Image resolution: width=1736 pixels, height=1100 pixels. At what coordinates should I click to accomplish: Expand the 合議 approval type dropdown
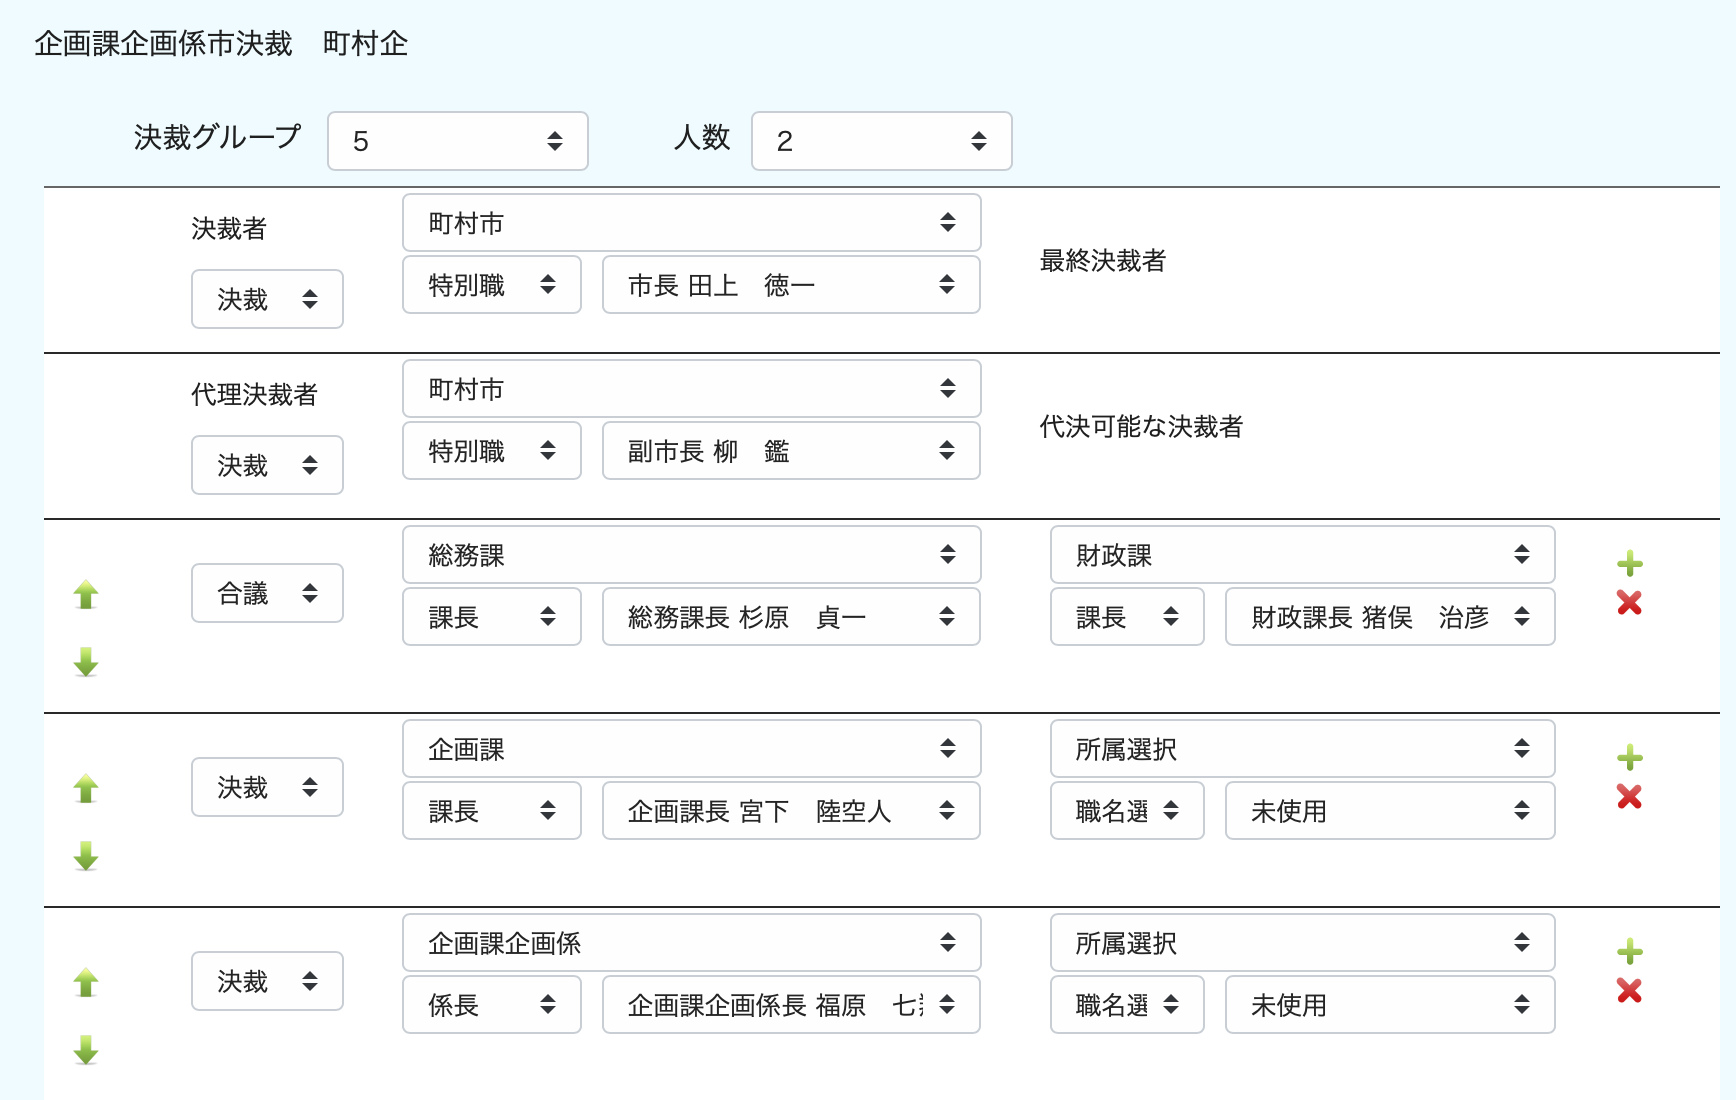(267, 593)
